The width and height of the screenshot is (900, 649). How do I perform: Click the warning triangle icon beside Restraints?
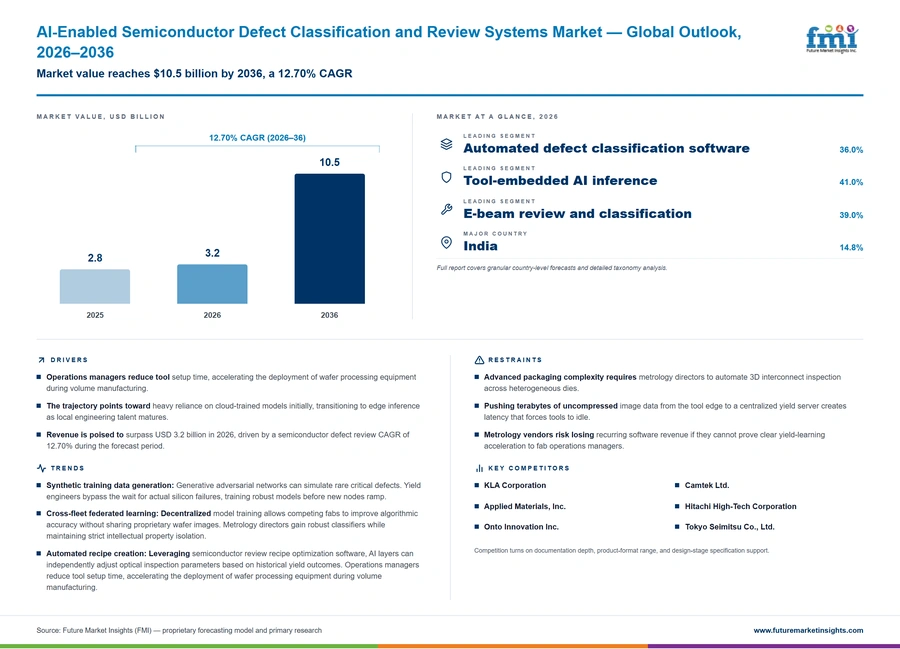479,360
